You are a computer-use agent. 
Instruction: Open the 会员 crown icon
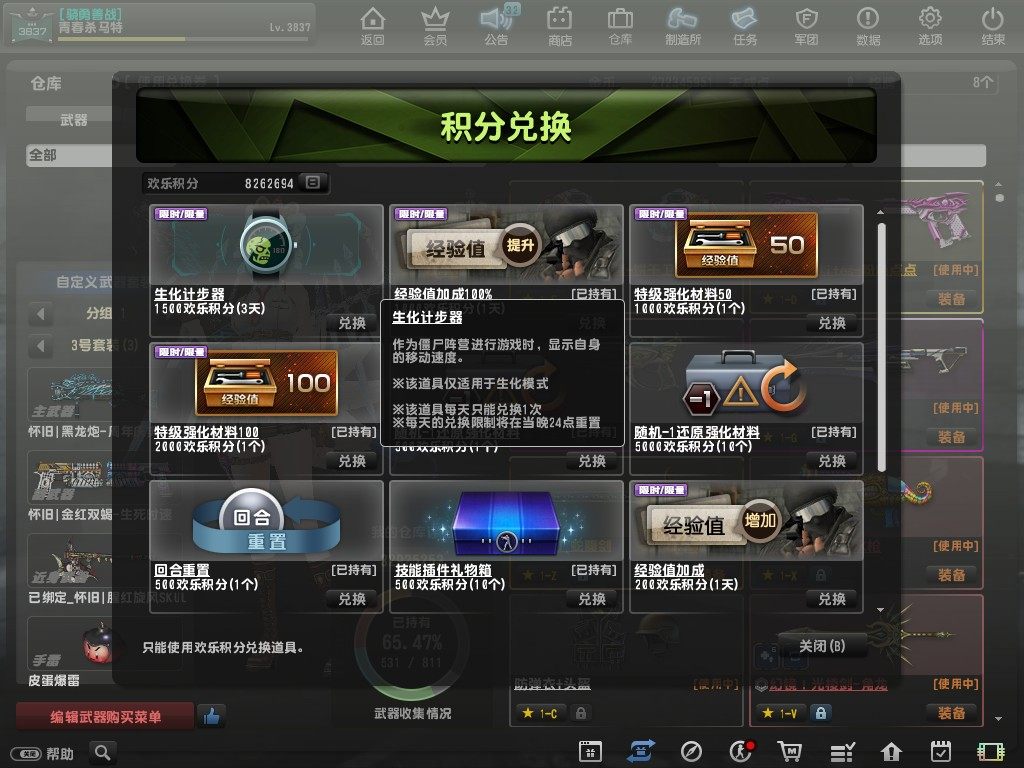435,26
